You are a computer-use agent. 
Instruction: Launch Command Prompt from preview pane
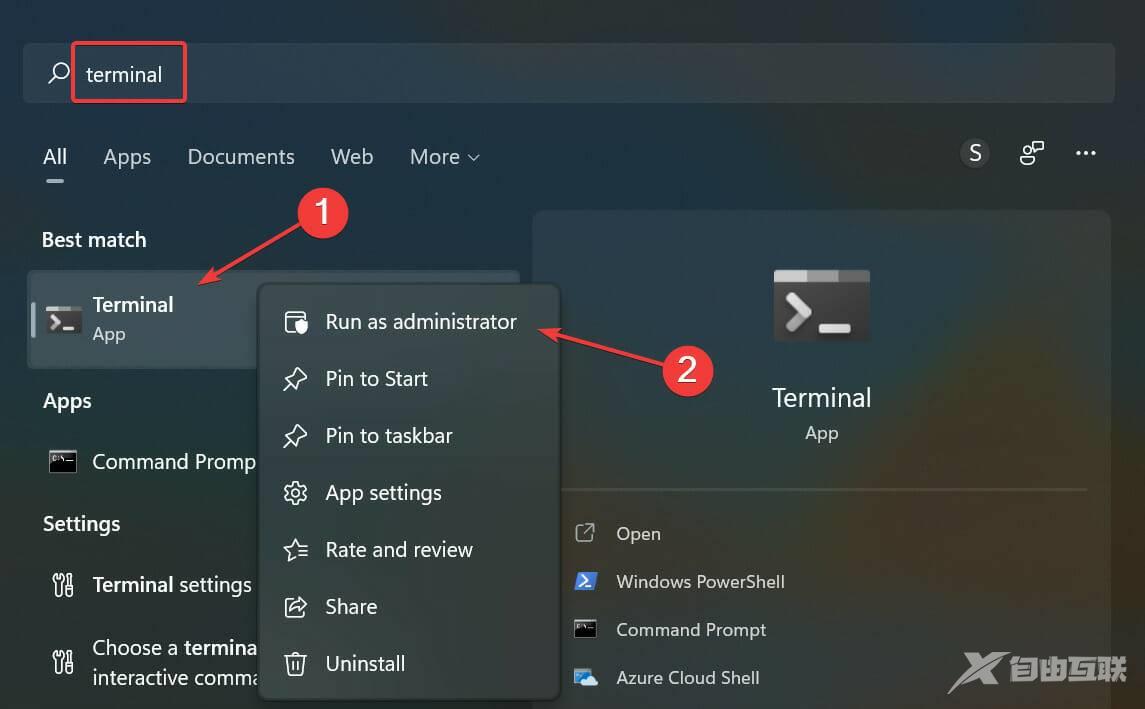click(691, 630)
